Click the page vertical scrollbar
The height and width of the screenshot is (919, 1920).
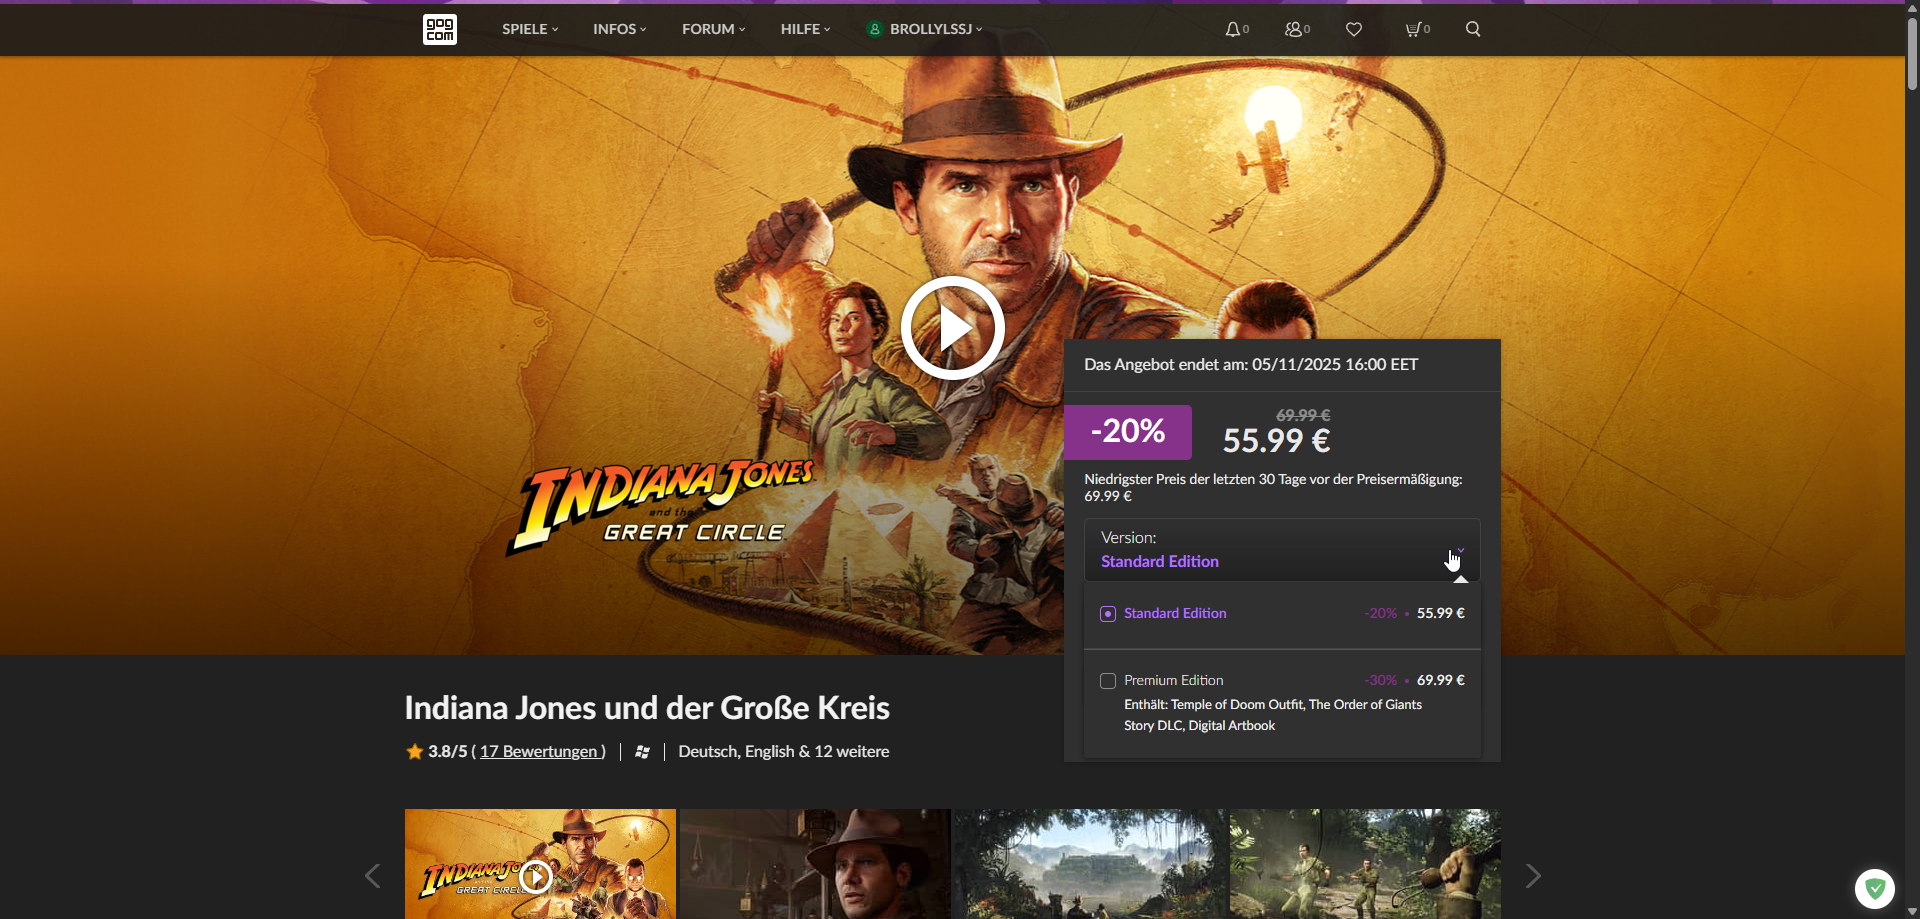coord(1912,459)
